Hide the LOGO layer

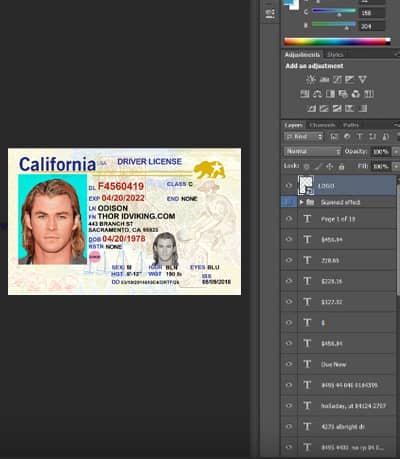(x=289, y=186)
